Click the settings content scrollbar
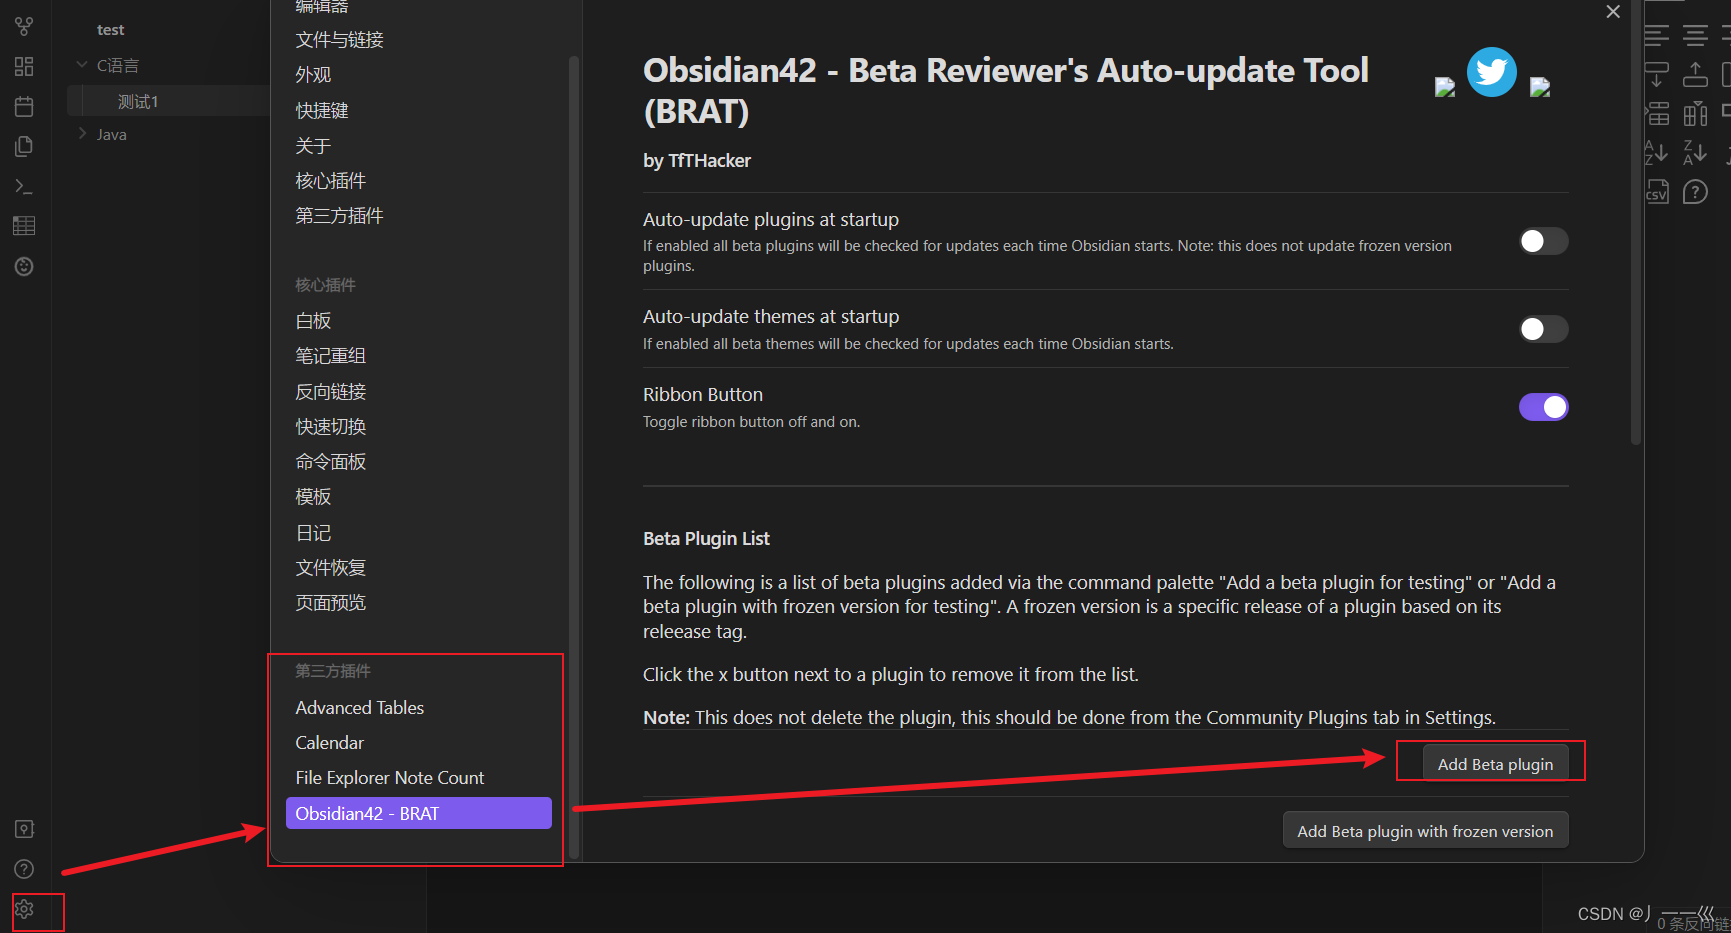Viewport: 1731px width, 933px height. (1636, 222)
